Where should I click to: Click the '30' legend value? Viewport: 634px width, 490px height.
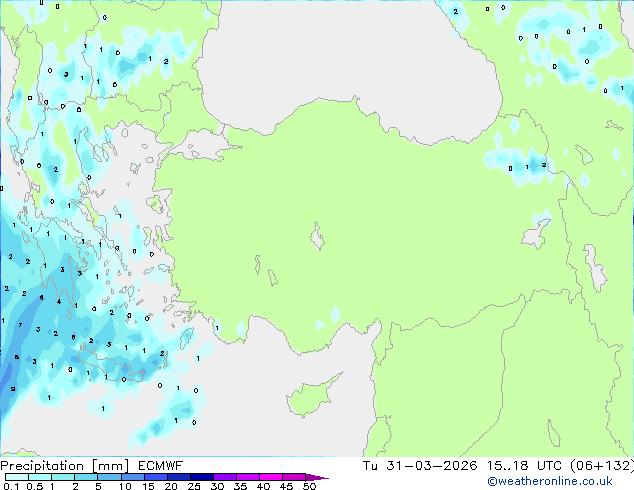(217, 486)
